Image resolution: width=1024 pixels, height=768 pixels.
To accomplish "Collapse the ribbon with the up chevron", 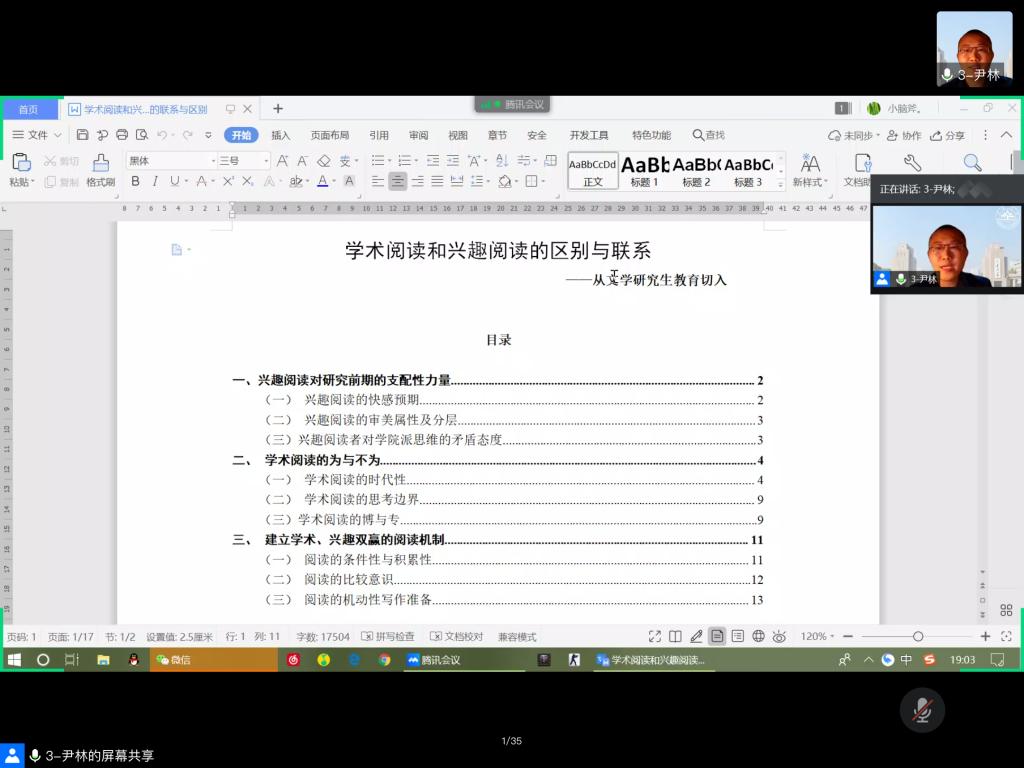I will 1006,135.
